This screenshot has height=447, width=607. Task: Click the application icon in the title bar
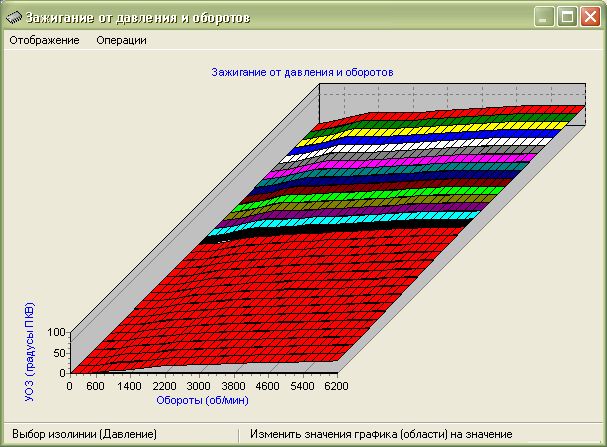coord(13,17)
